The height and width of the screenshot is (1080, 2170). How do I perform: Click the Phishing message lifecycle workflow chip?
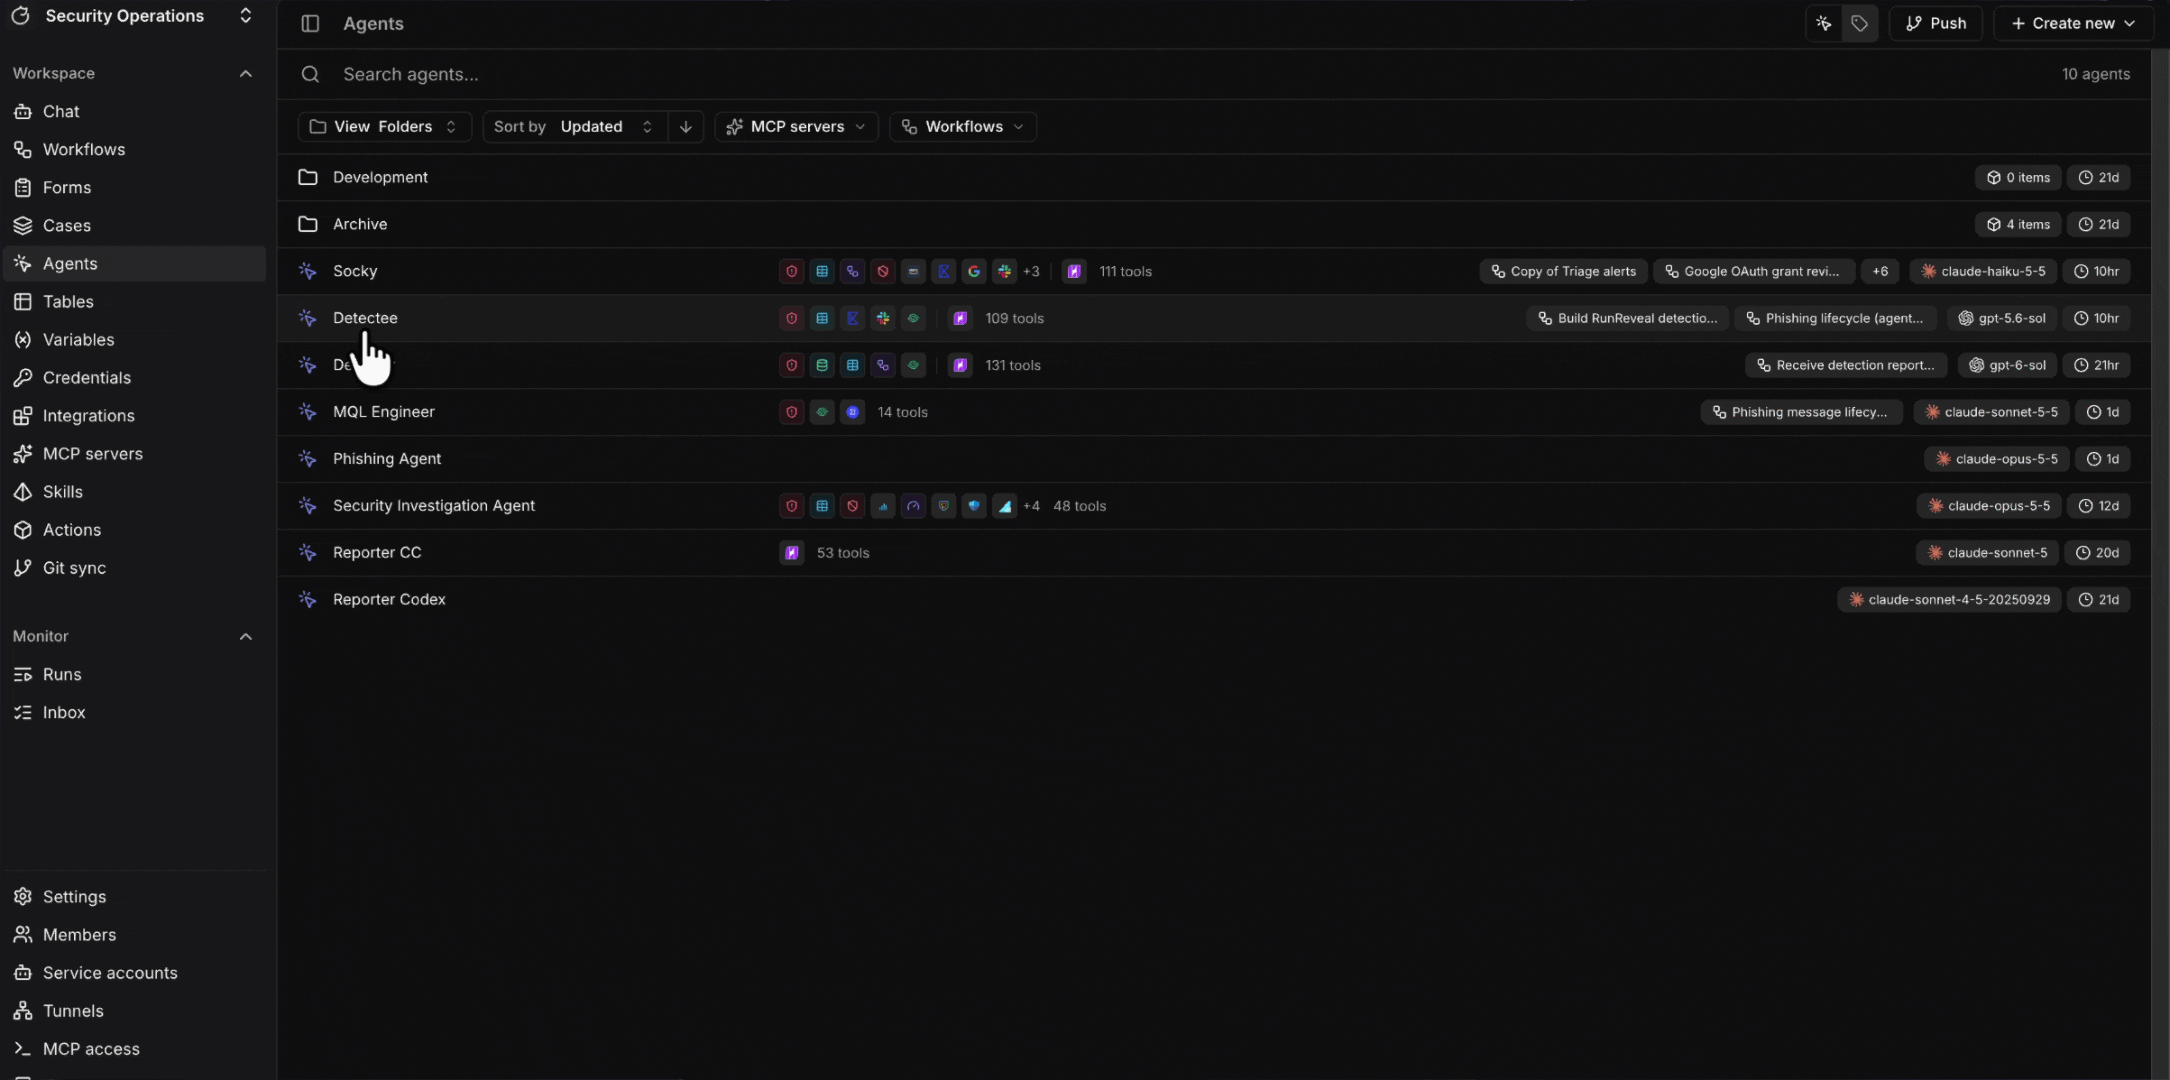(x=1800, y=412)
